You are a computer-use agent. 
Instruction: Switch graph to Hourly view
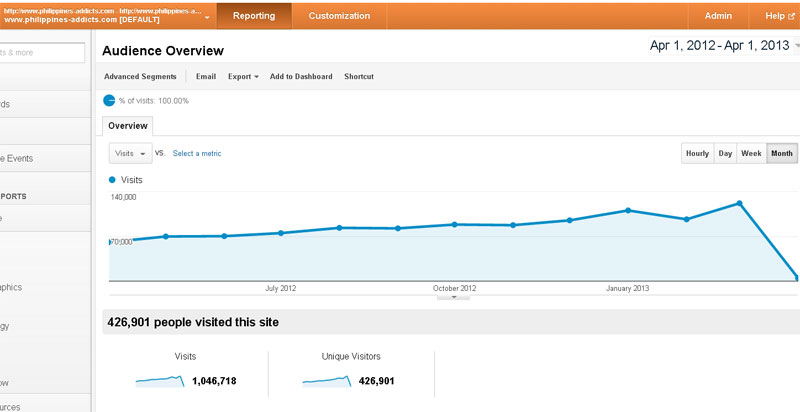pos(697,153)
